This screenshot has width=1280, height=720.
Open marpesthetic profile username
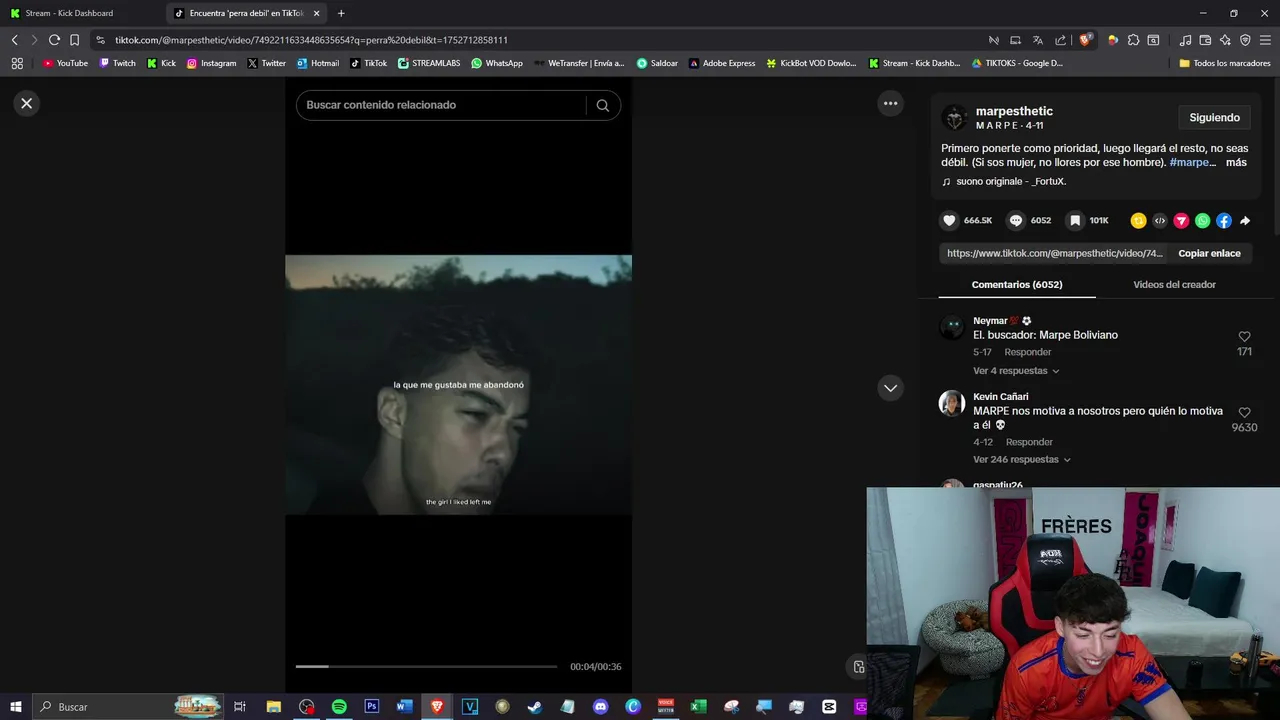point(1014,111)
